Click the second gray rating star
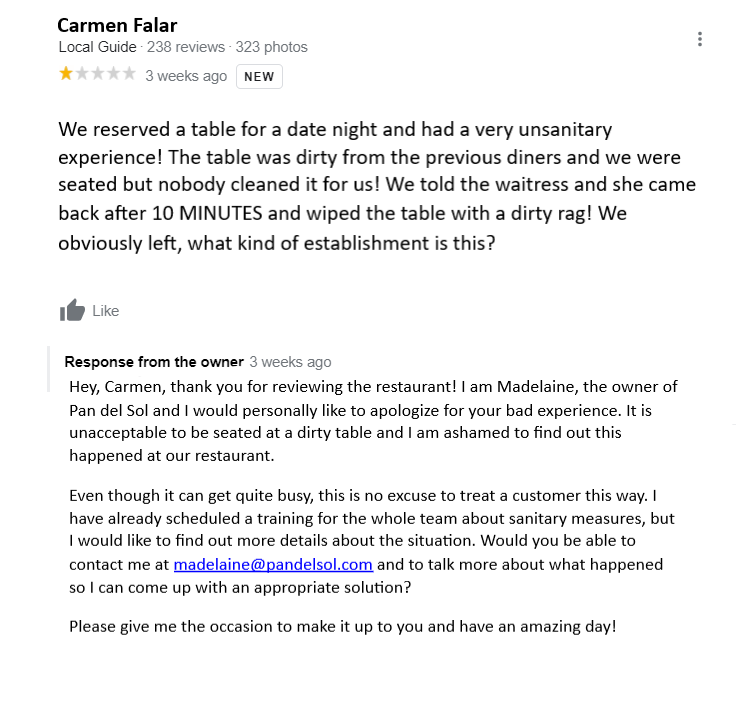The image size is (748, 705). 82,73
